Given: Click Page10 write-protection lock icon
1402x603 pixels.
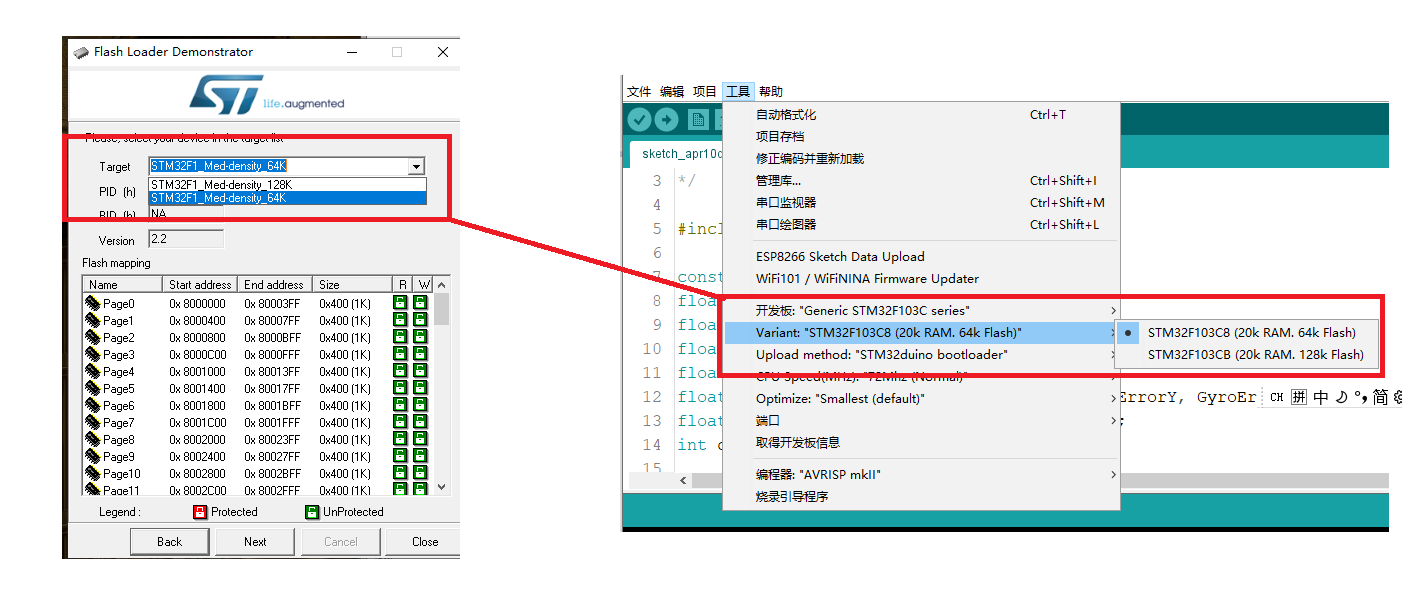Looking at the screenshot, I should point(420,473).
